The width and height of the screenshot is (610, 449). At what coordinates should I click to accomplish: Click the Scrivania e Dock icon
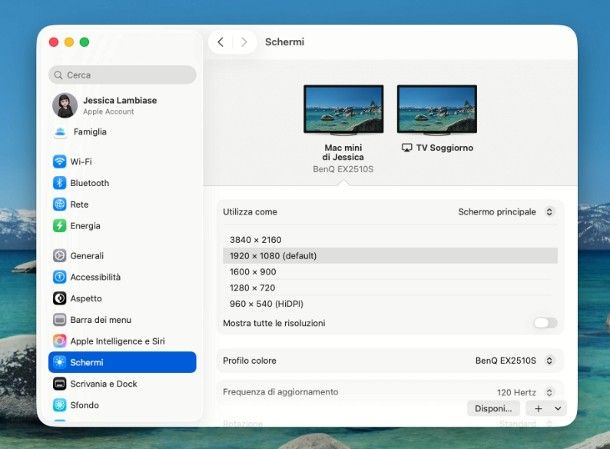[60, 384]
